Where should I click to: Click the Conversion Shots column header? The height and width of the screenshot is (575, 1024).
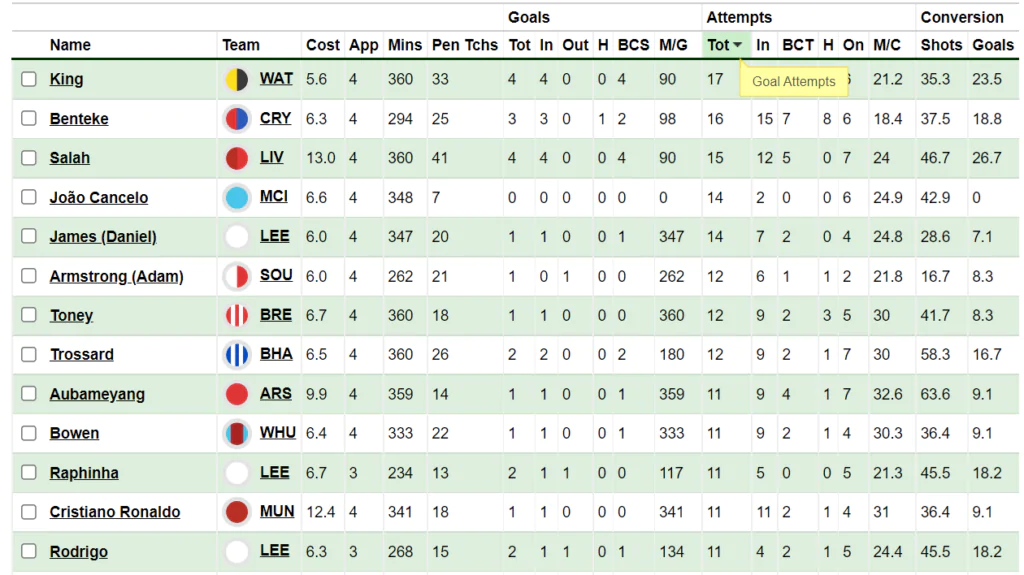click(x=940, y=45)
